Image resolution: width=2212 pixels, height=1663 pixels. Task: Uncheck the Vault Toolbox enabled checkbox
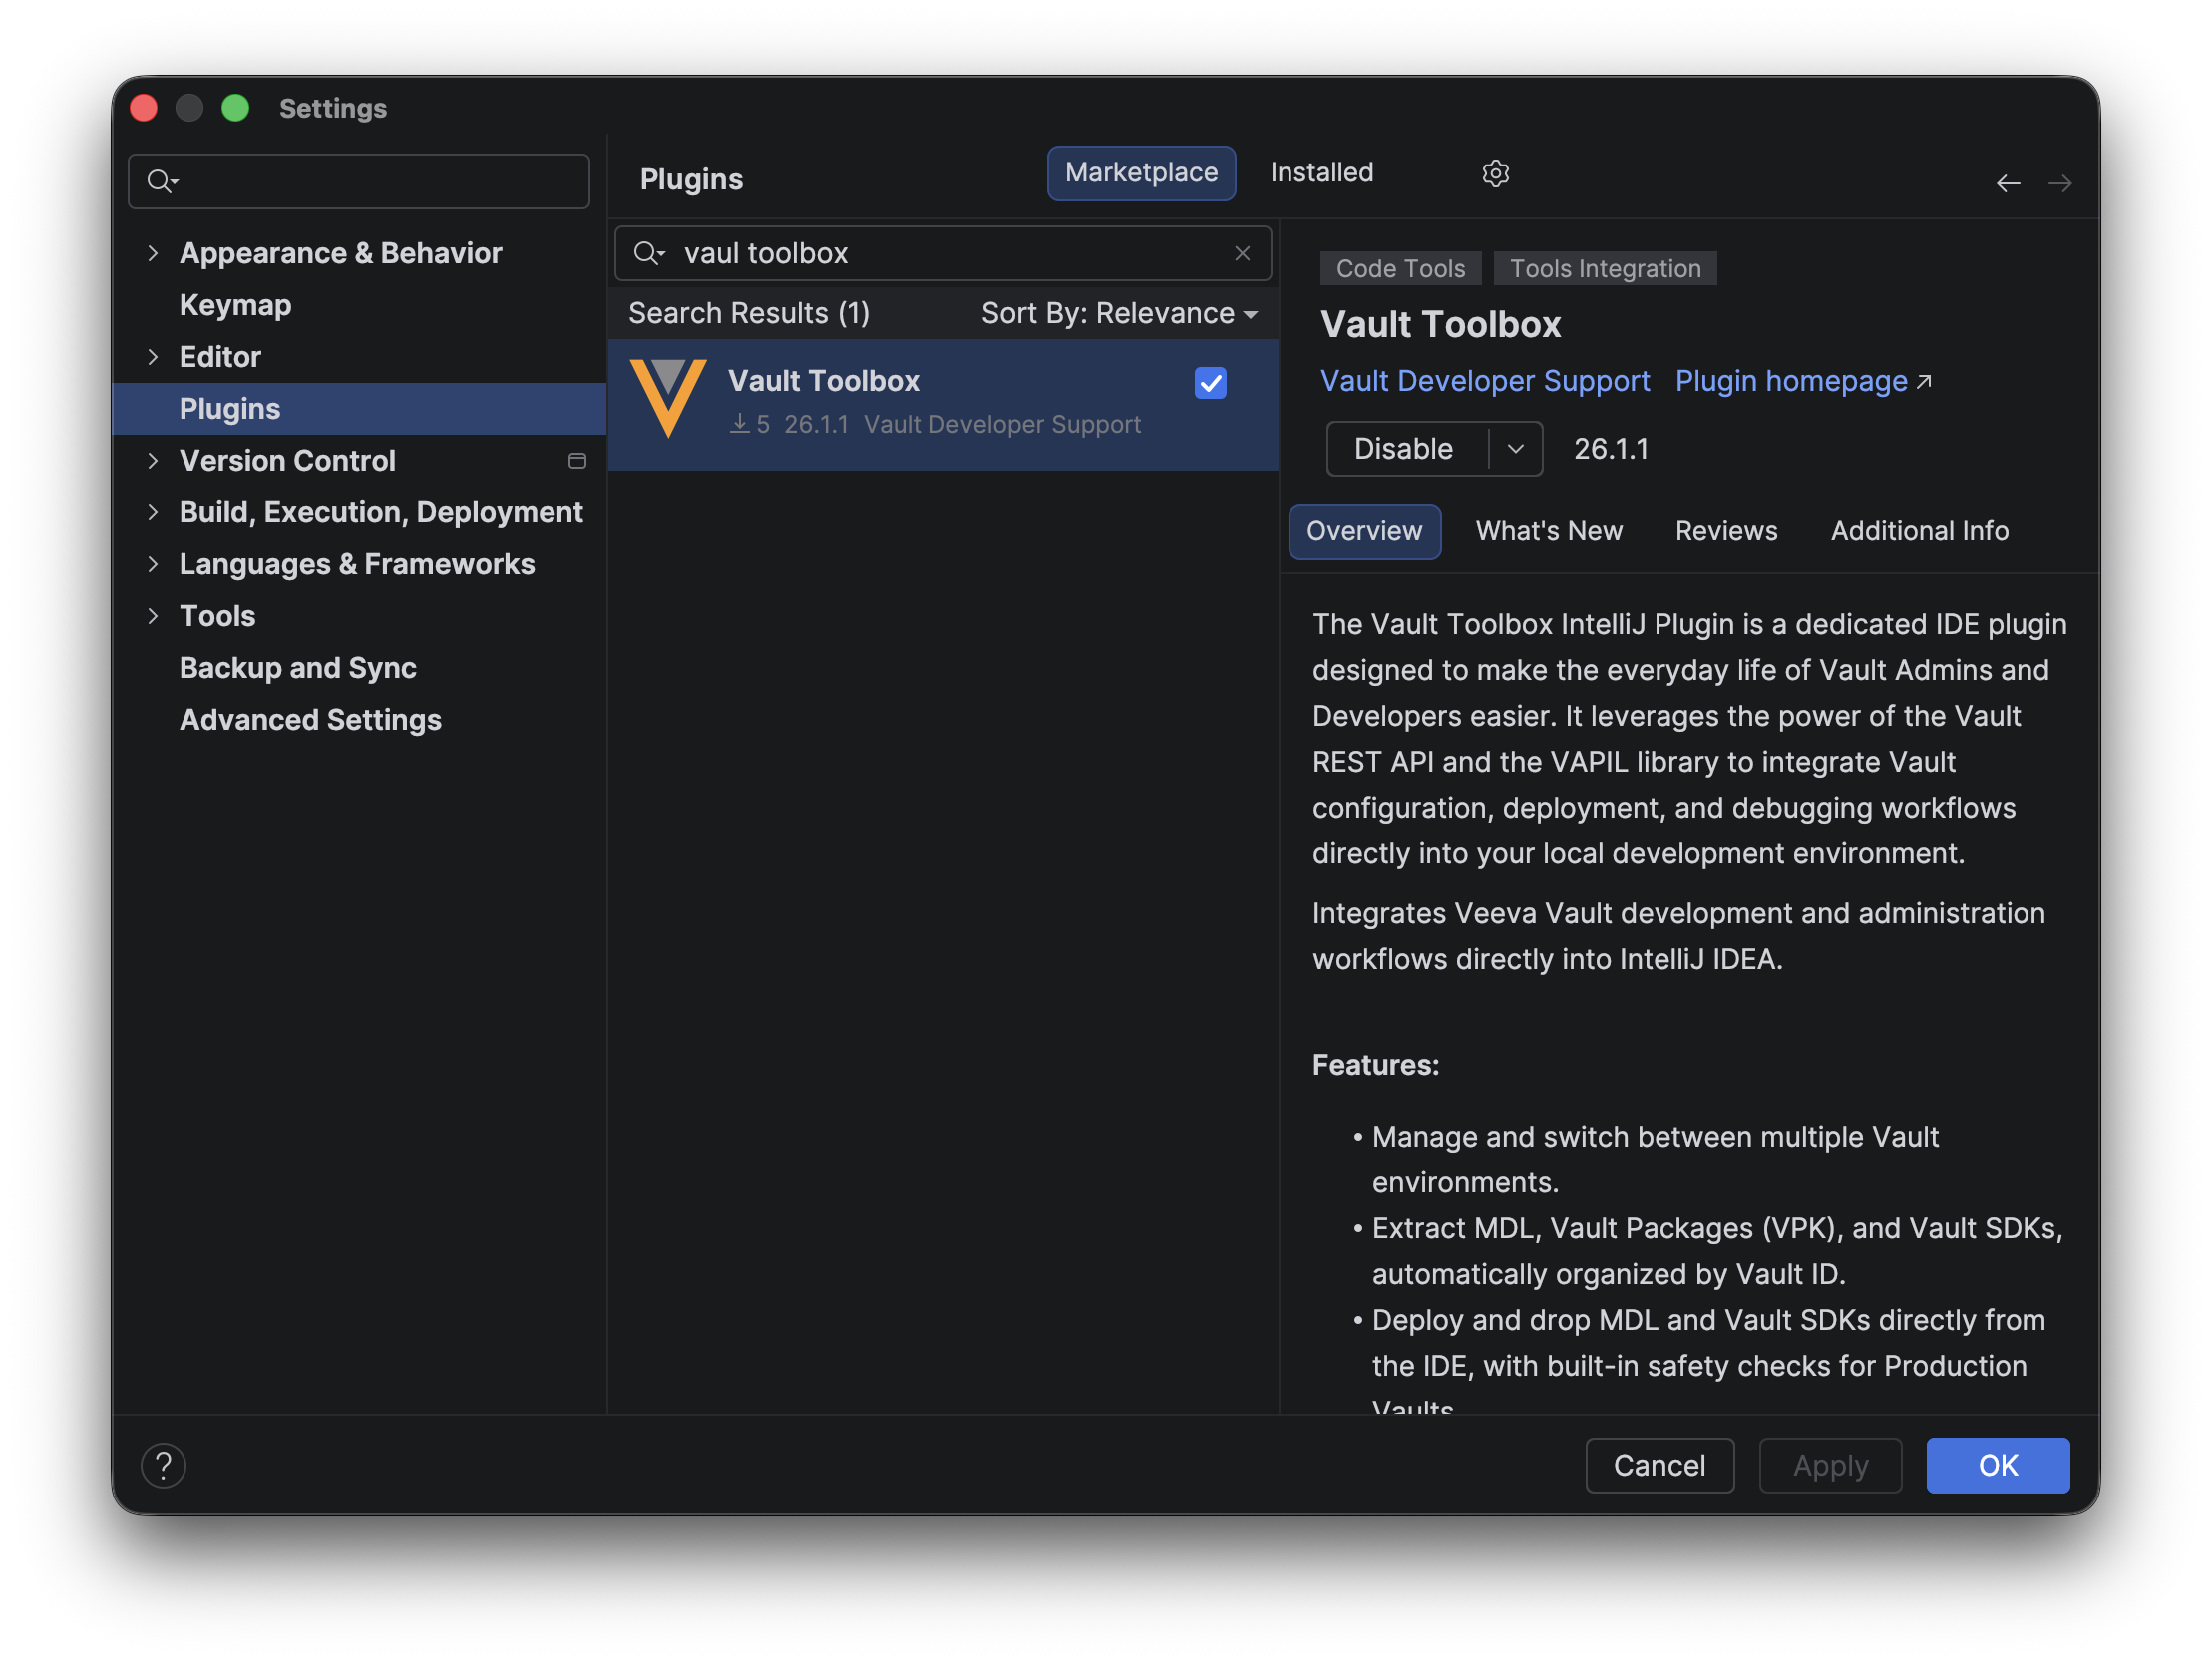1210,383
